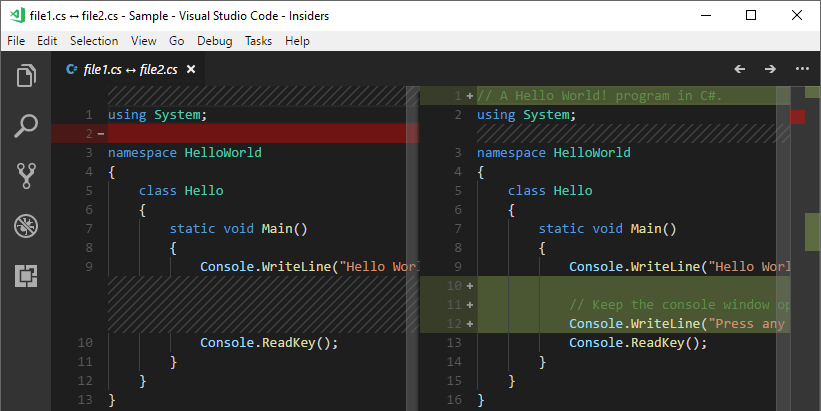Open the Debug view in activity bar
821x411 pixels.
click(26, 226)
